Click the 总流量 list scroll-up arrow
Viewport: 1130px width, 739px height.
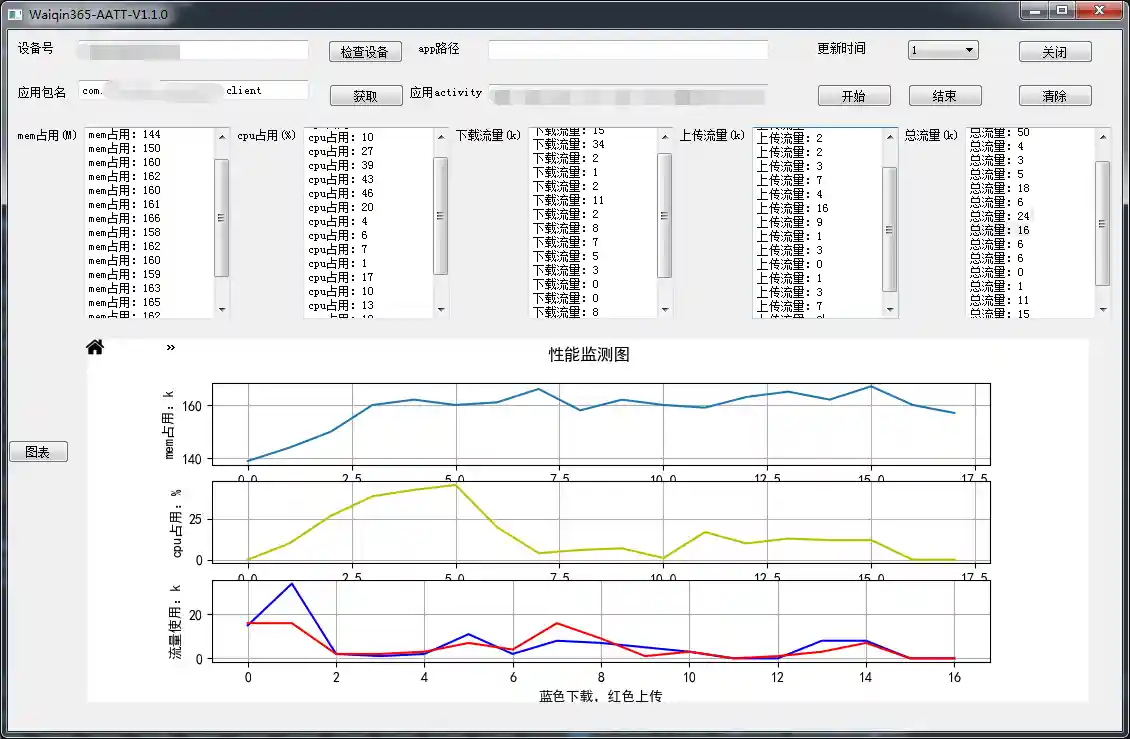click(x=1103, y=137)
